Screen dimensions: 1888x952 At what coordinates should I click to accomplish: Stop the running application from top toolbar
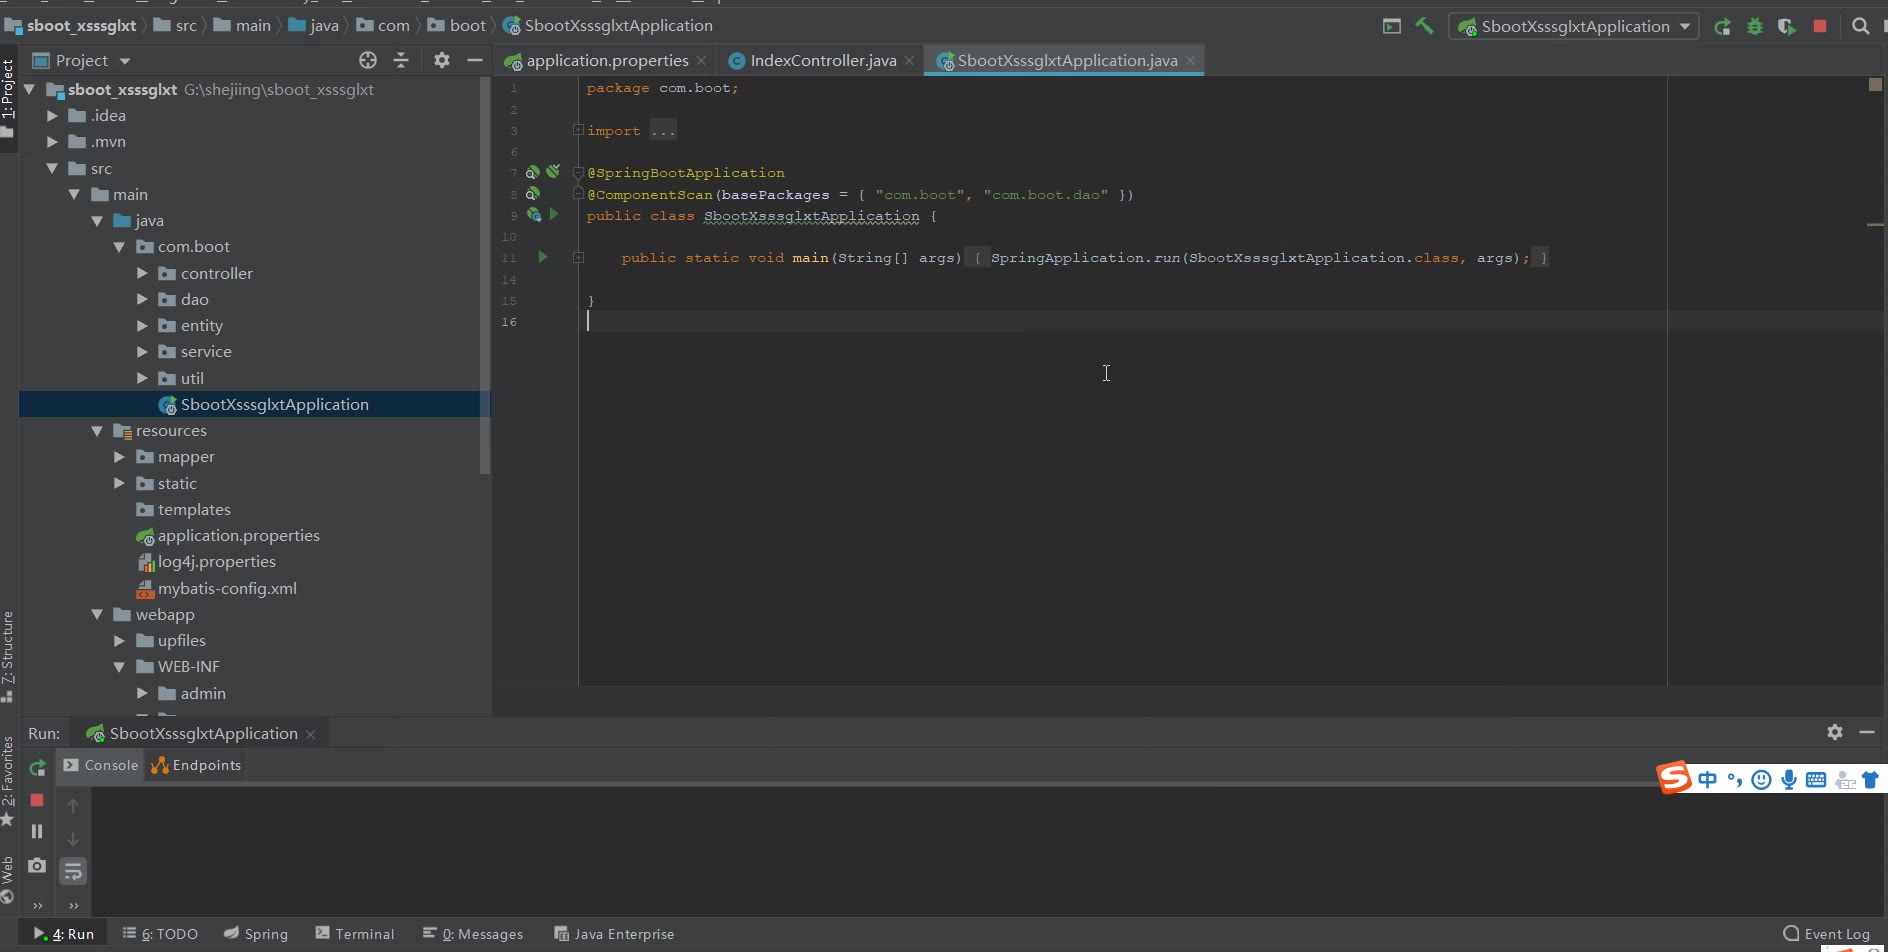1820,27
